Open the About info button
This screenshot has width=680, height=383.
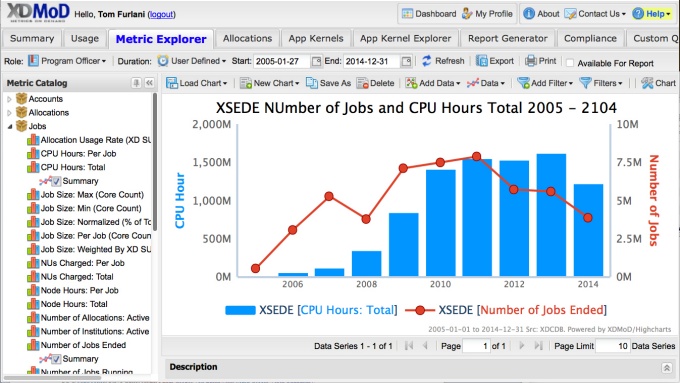[x=541, y=14]
